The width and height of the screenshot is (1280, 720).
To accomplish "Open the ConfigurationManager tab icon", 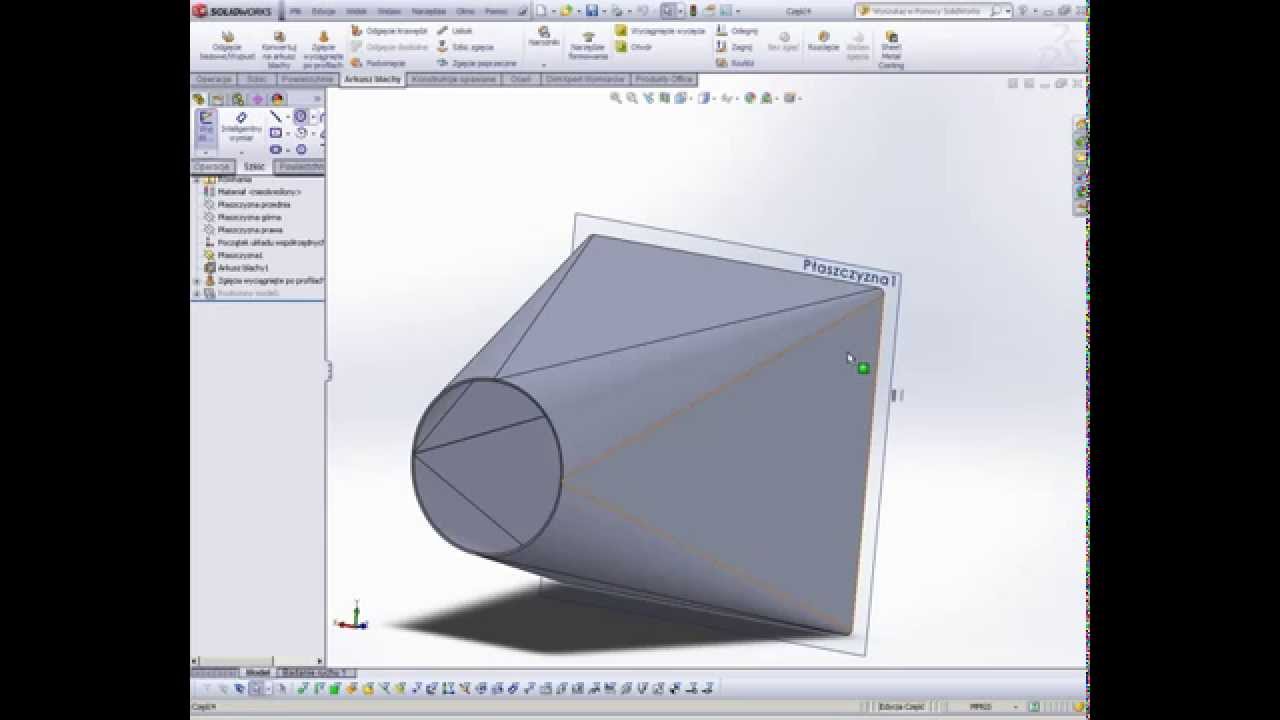I will click(x=238, y=99).
